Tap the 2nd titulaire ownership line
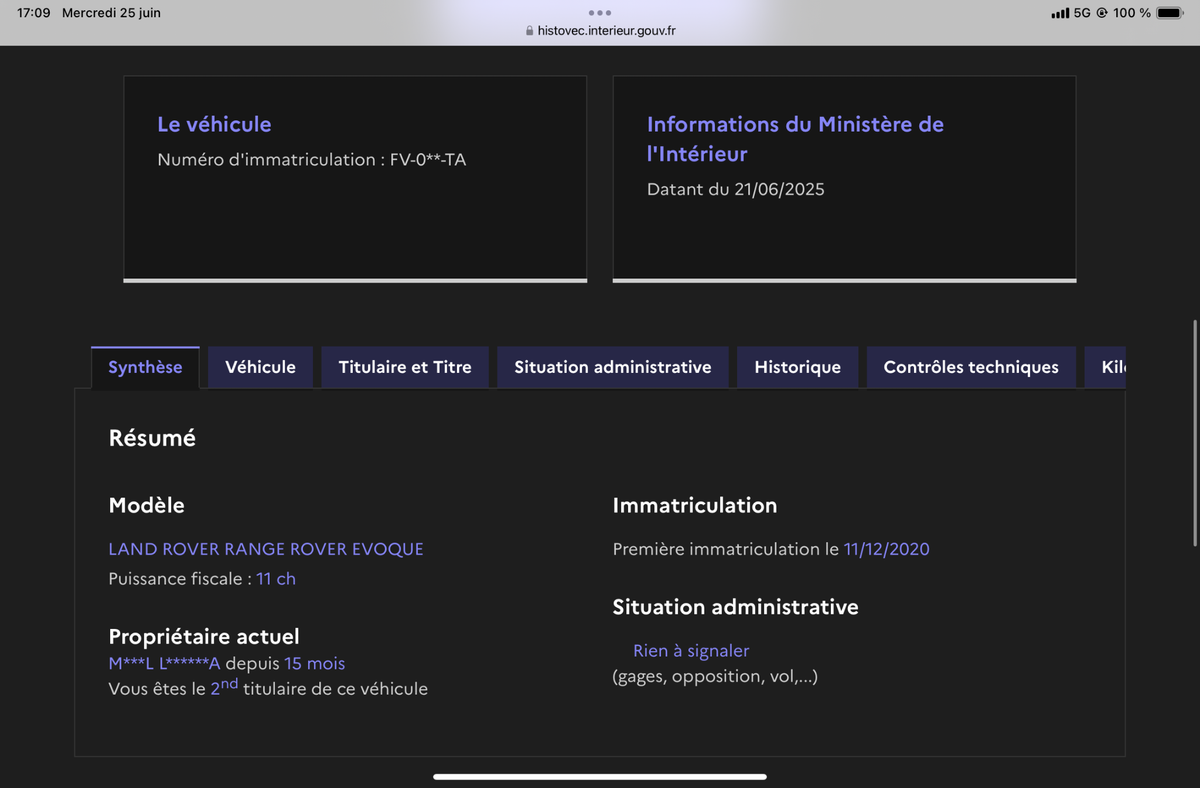1200x788 pixels. point(268,687)
